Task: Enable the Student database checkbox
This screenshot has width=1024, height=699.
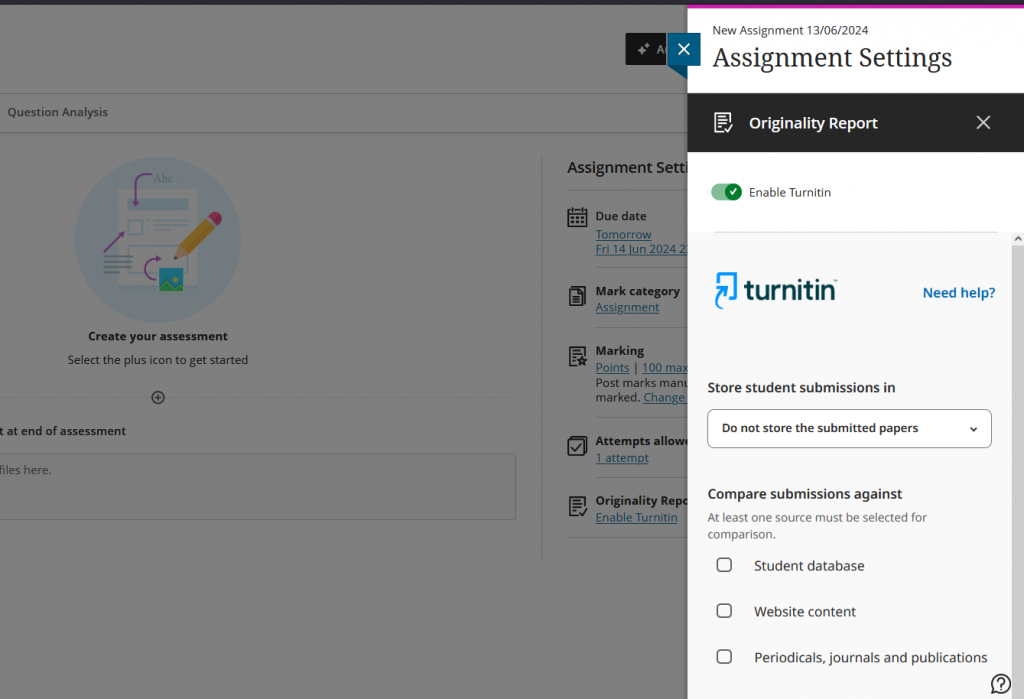Action: point(724,564)
